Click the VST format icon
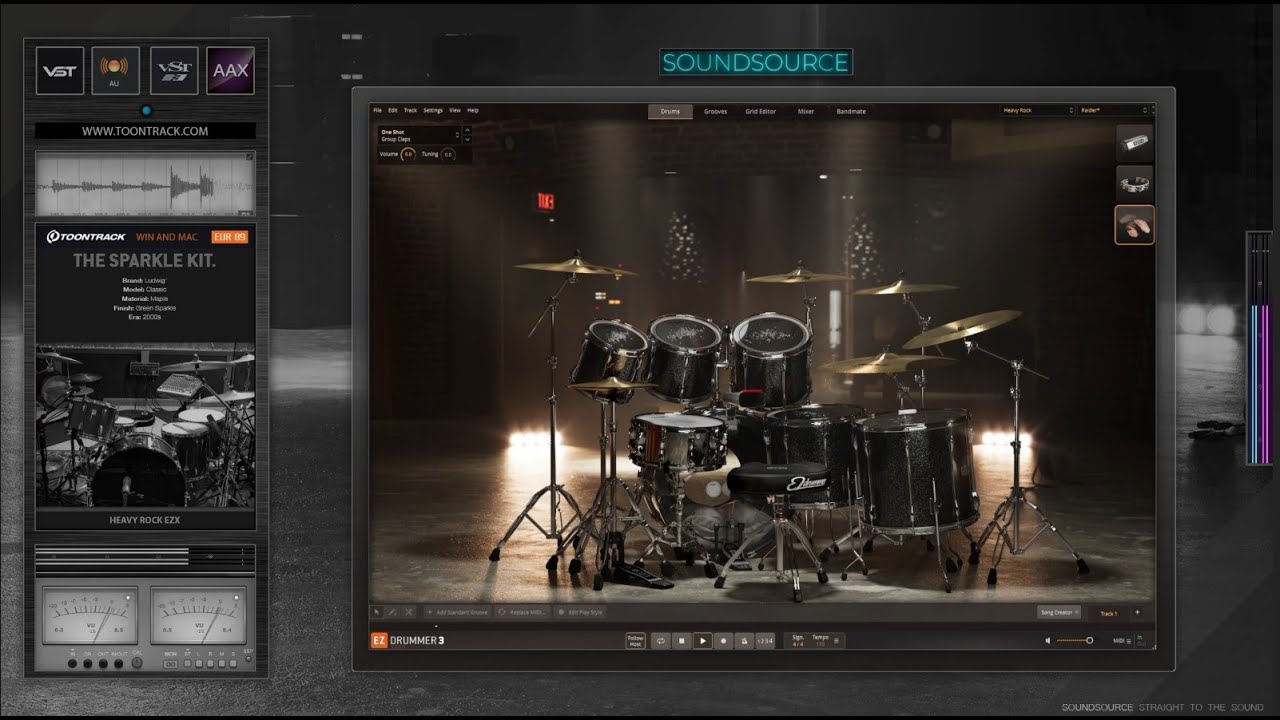The height and width of the screenshot is (720, 1280). tap(59, 71)
